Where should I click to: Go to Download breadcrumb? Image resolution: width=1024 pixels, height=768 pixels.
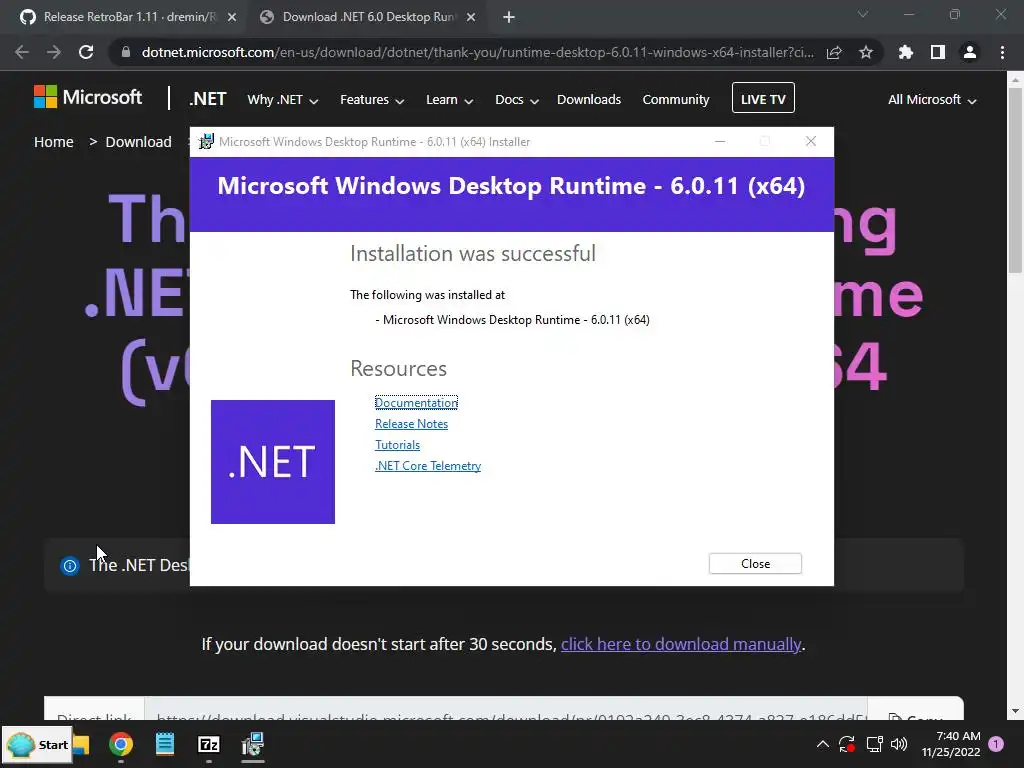138,142
